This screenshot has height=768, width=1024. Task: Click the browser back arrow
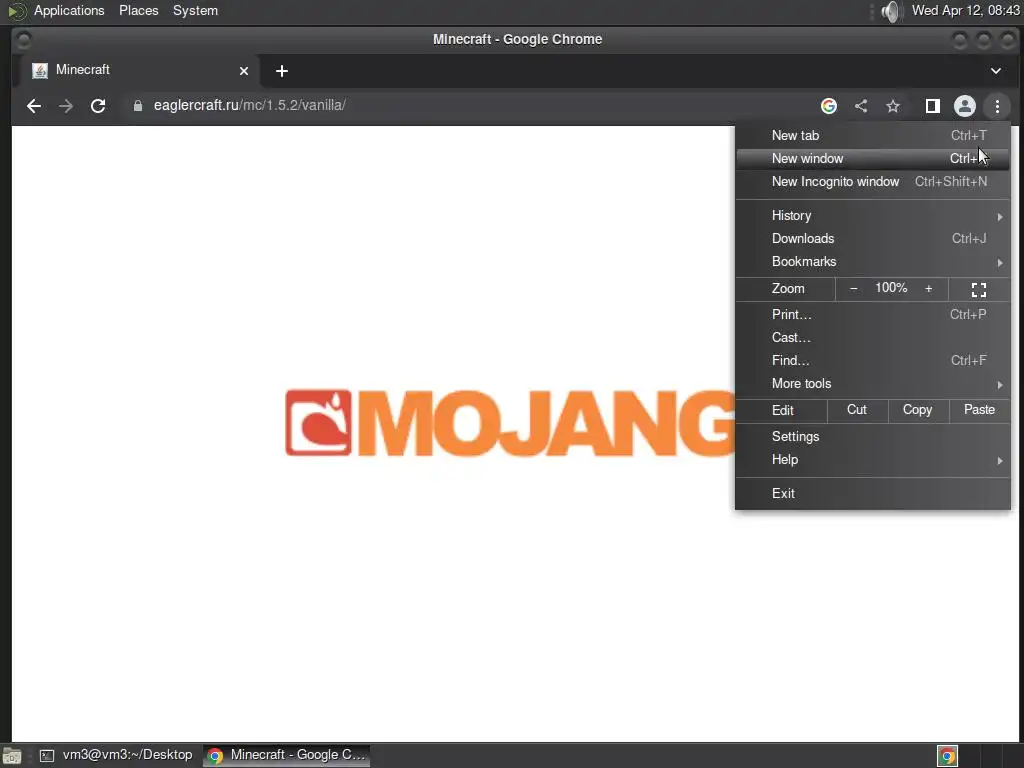pos(34,106)
